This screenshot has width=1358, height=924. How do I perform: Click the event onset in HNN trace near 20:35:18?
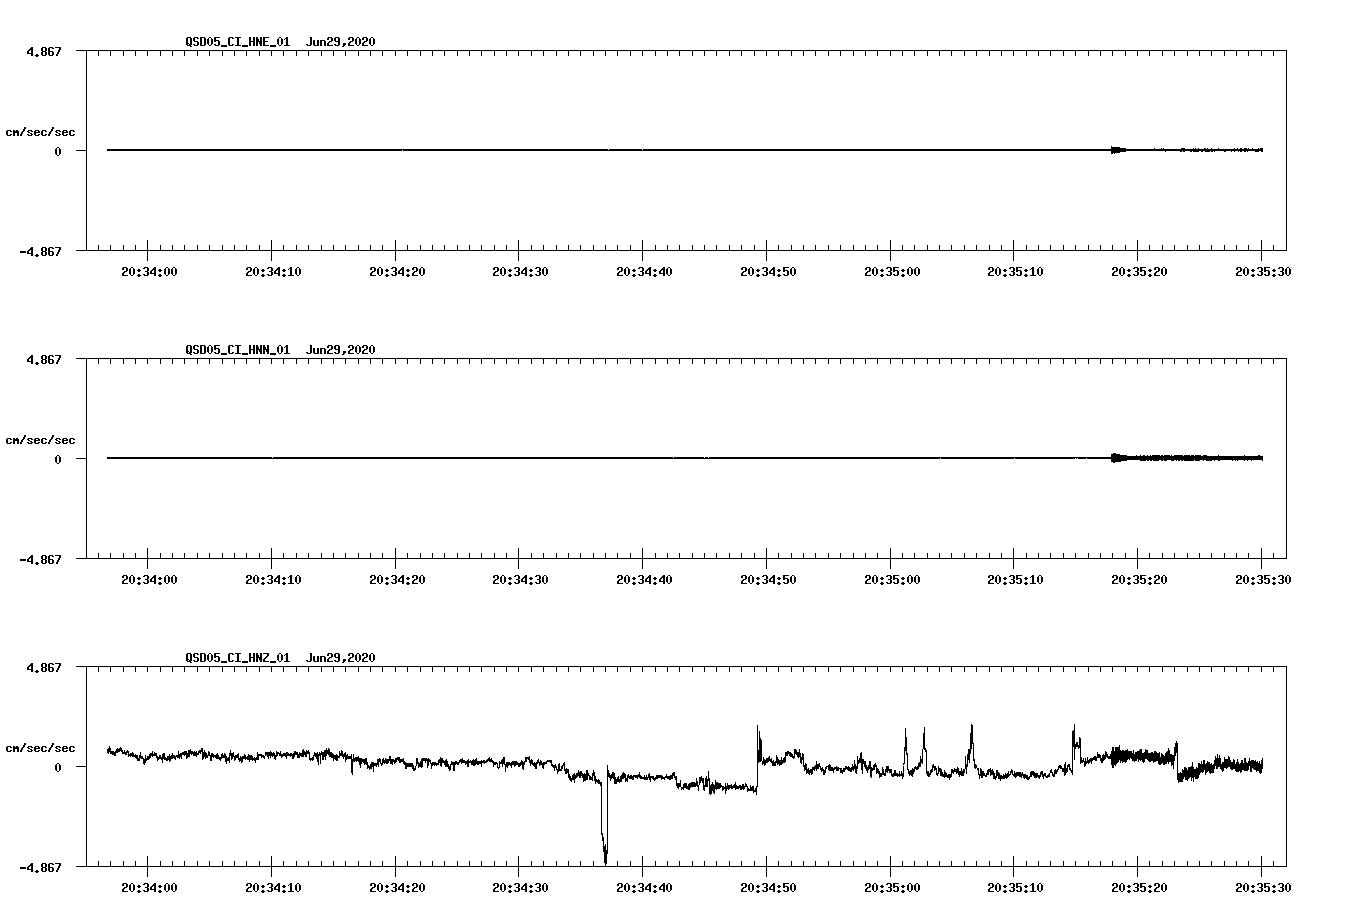1118,458
